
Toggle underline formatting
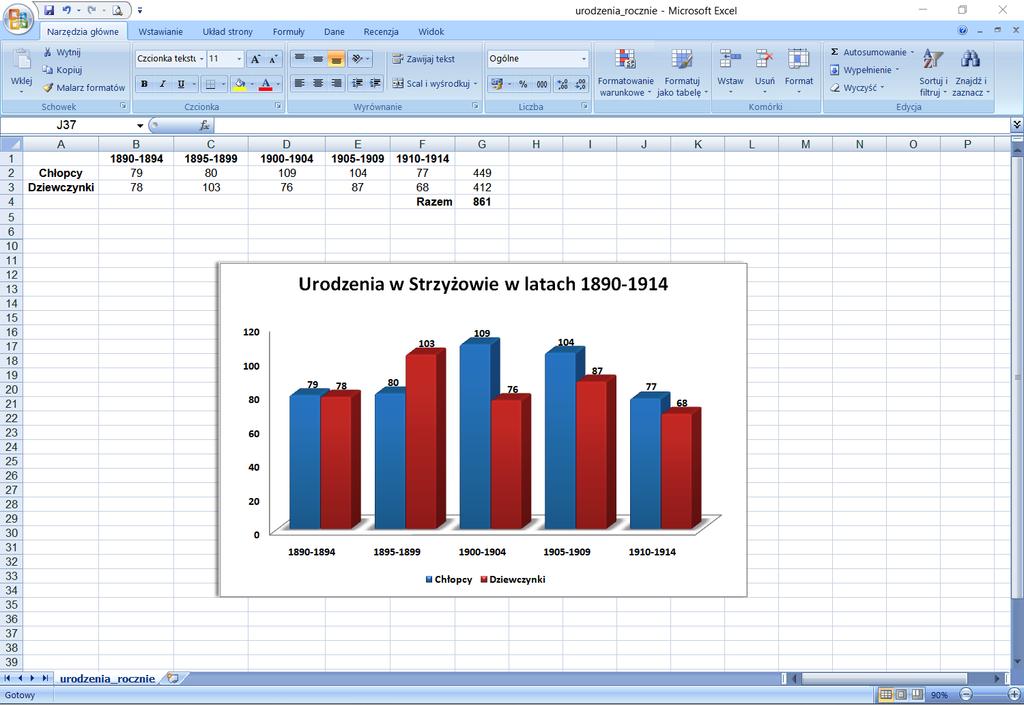[180, 84]
